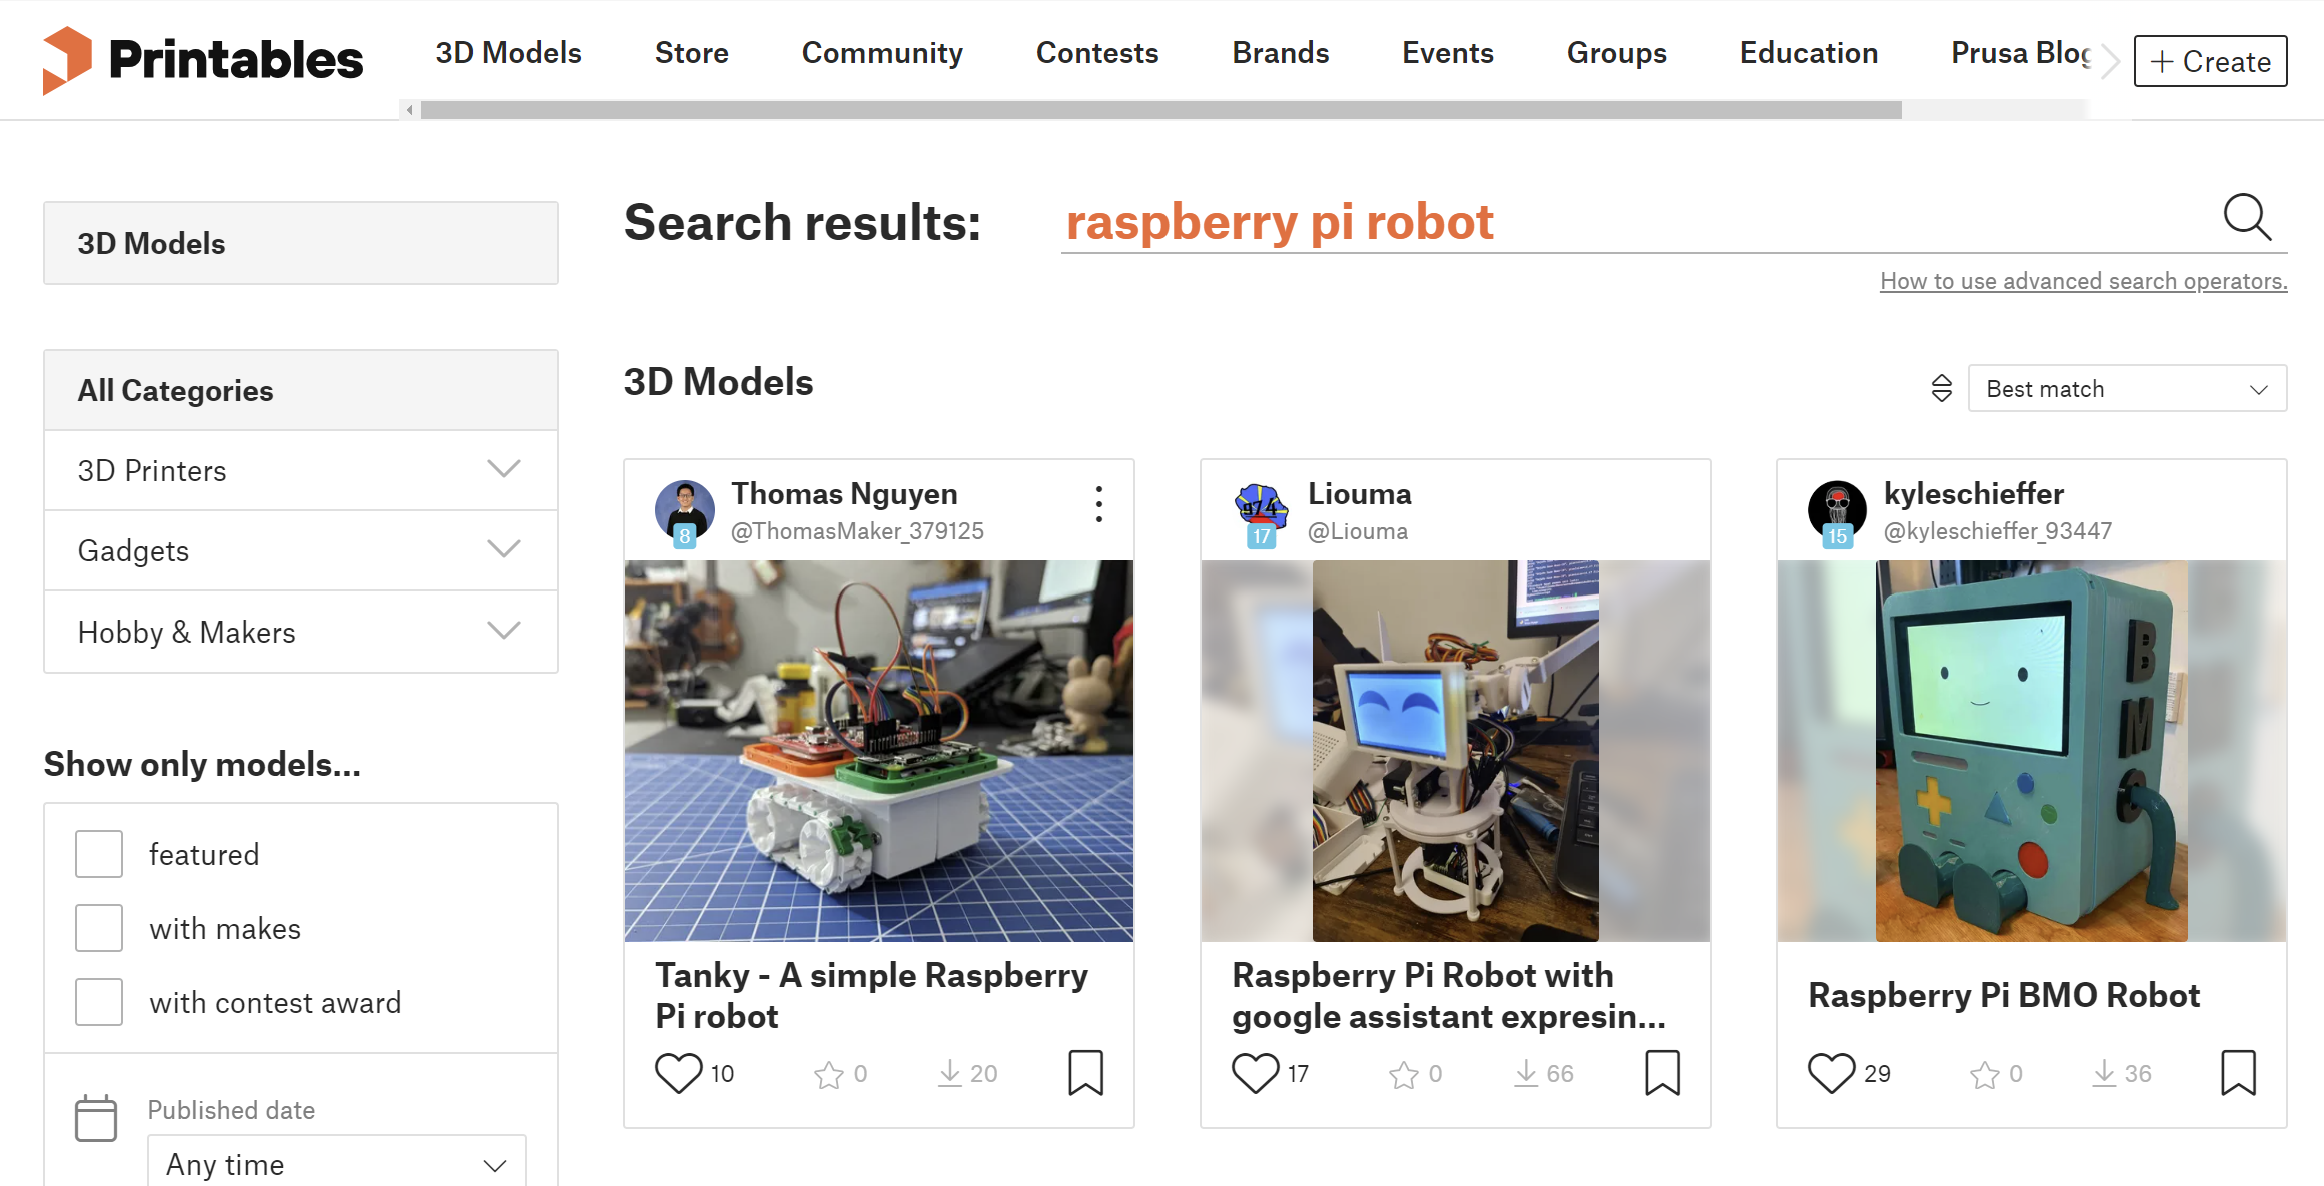2324x1186 pixels.
Task: Click the search magnifier icon
Action: [2247, 217]
